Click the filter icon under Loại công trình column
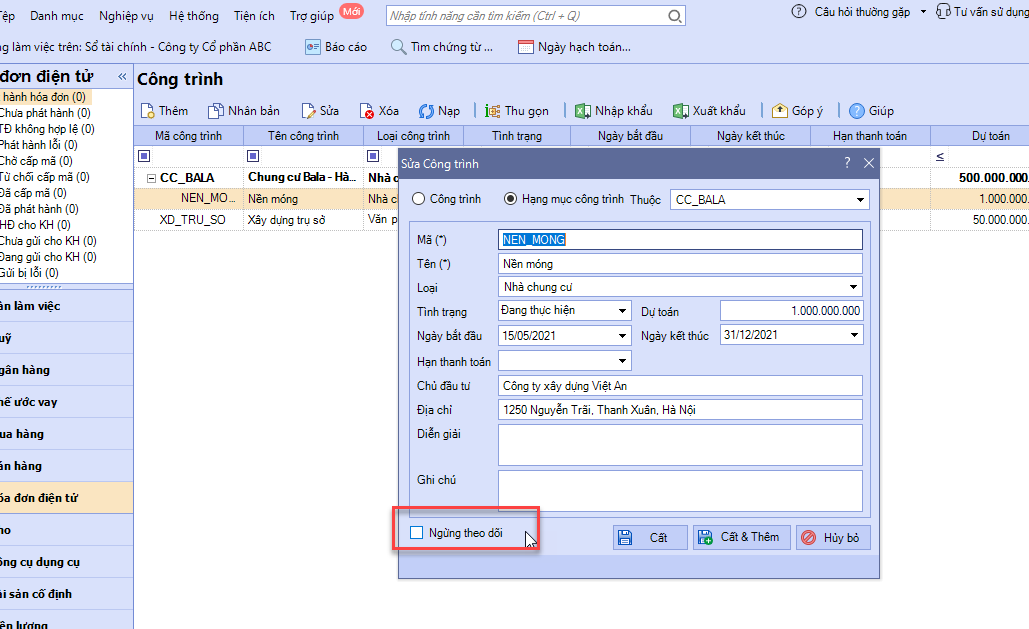The width and height of the screenshot is (1029, 629). [373, 156]
